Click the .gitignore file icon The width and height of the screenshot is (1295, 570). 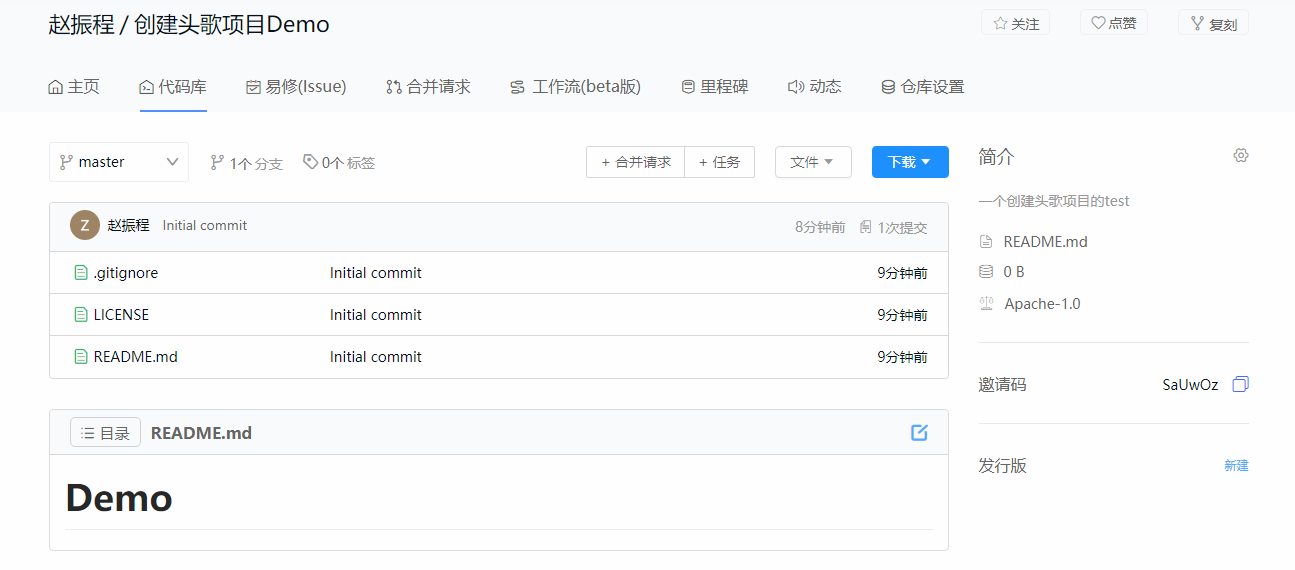click(81, 273)
